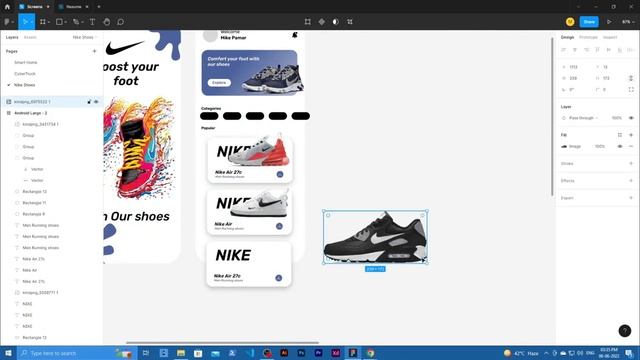The width and height of the screenshot is (640, 360).
Task: Add a stroke with plus icon
Action: click(x=631, y=164)
